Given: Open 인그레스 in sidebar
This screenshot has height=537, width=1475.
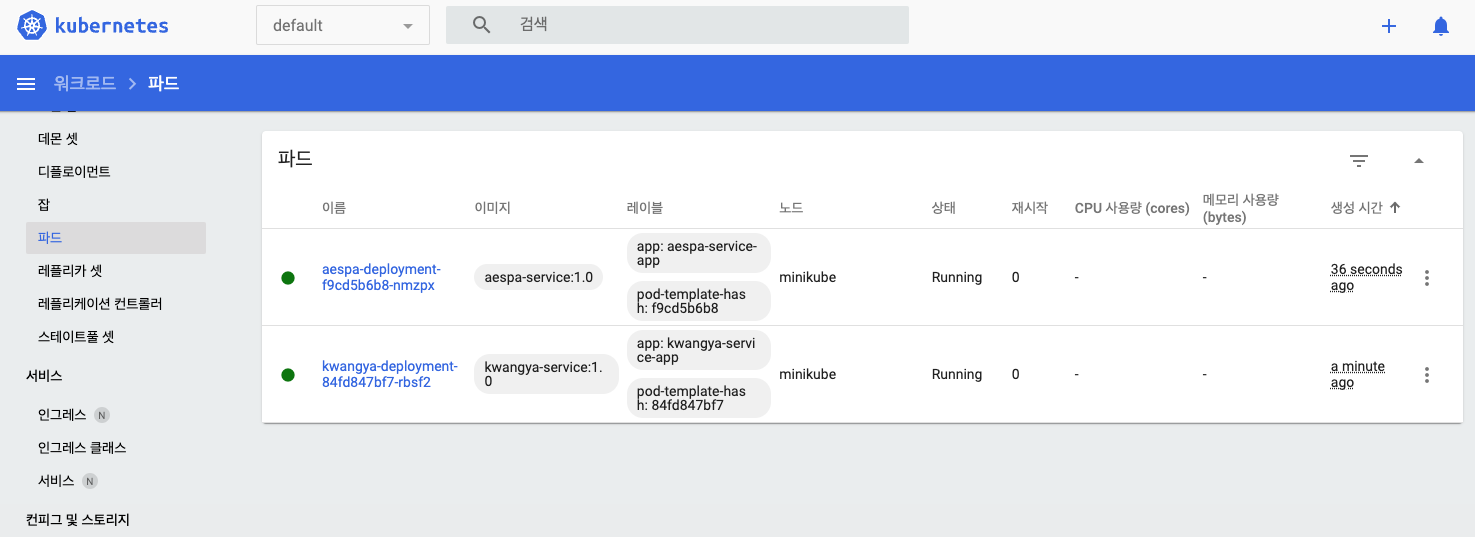Looking at the screenshot, I should 62,415.
